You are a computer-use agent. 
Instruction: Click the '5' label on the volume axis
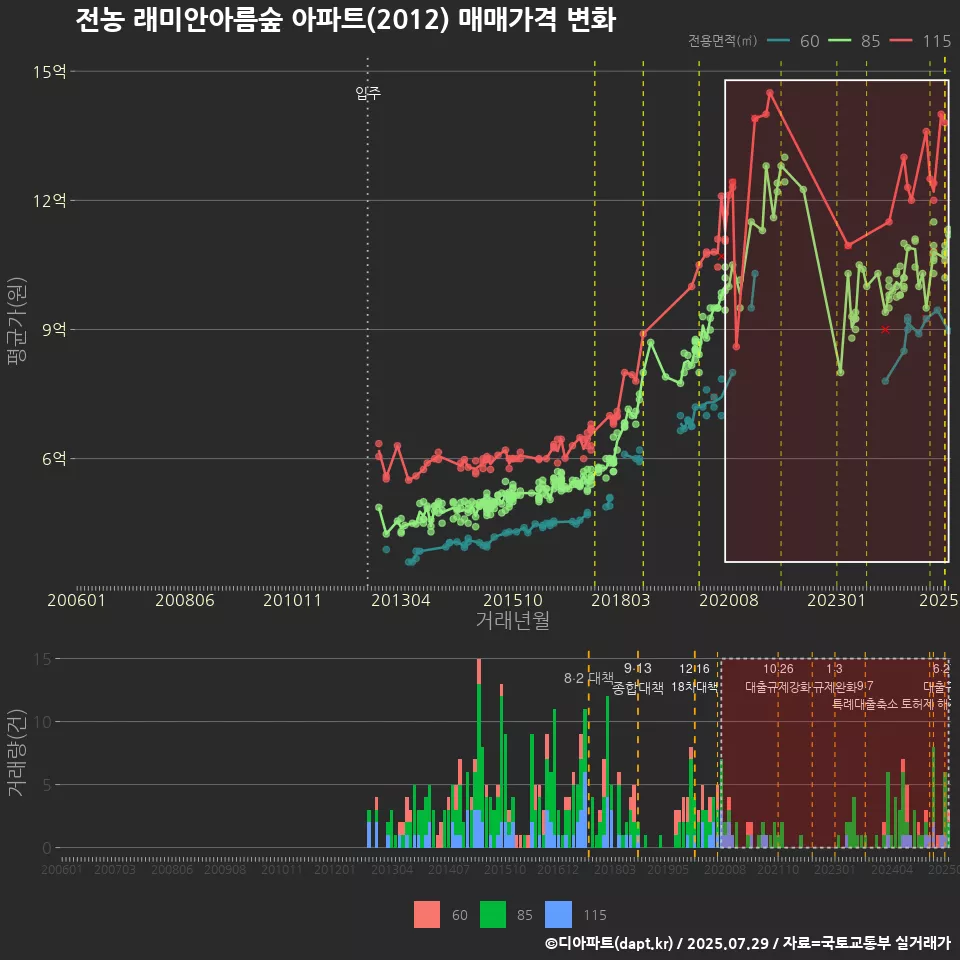(47, 785)
